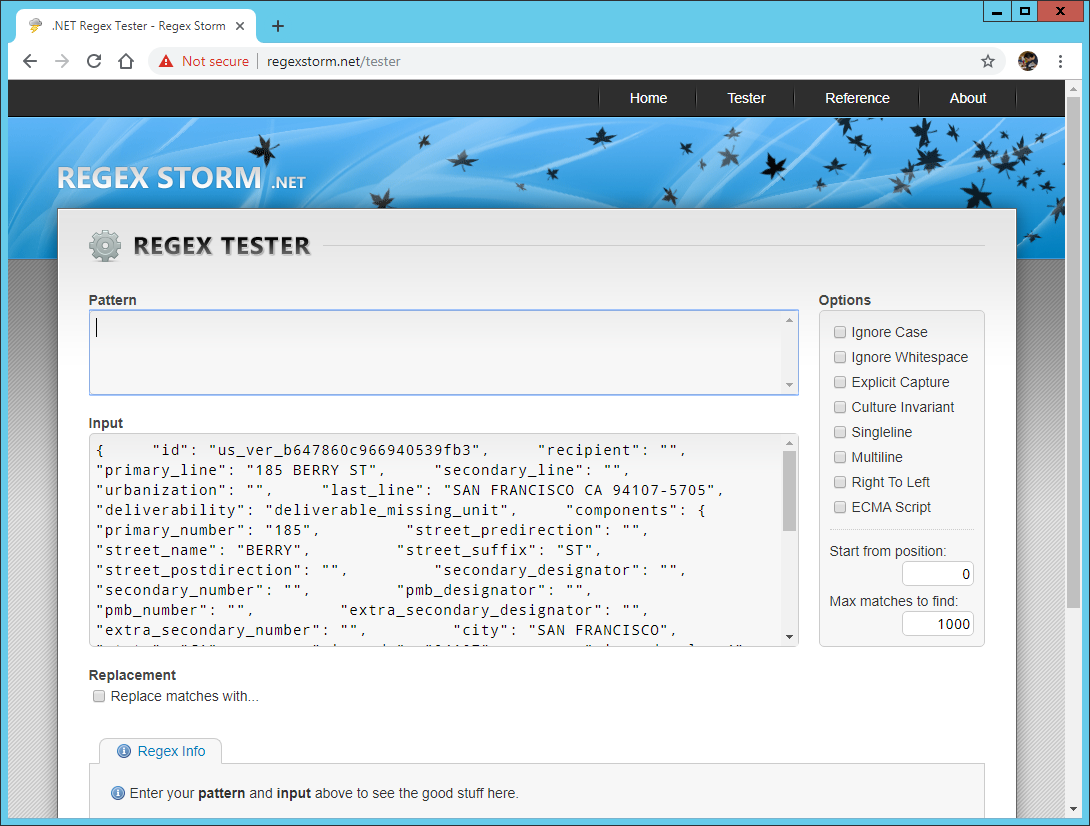Toggle the Culture Invariant checkbox
This screenshot has height=826, width=1090.
(x=840, y=407)
